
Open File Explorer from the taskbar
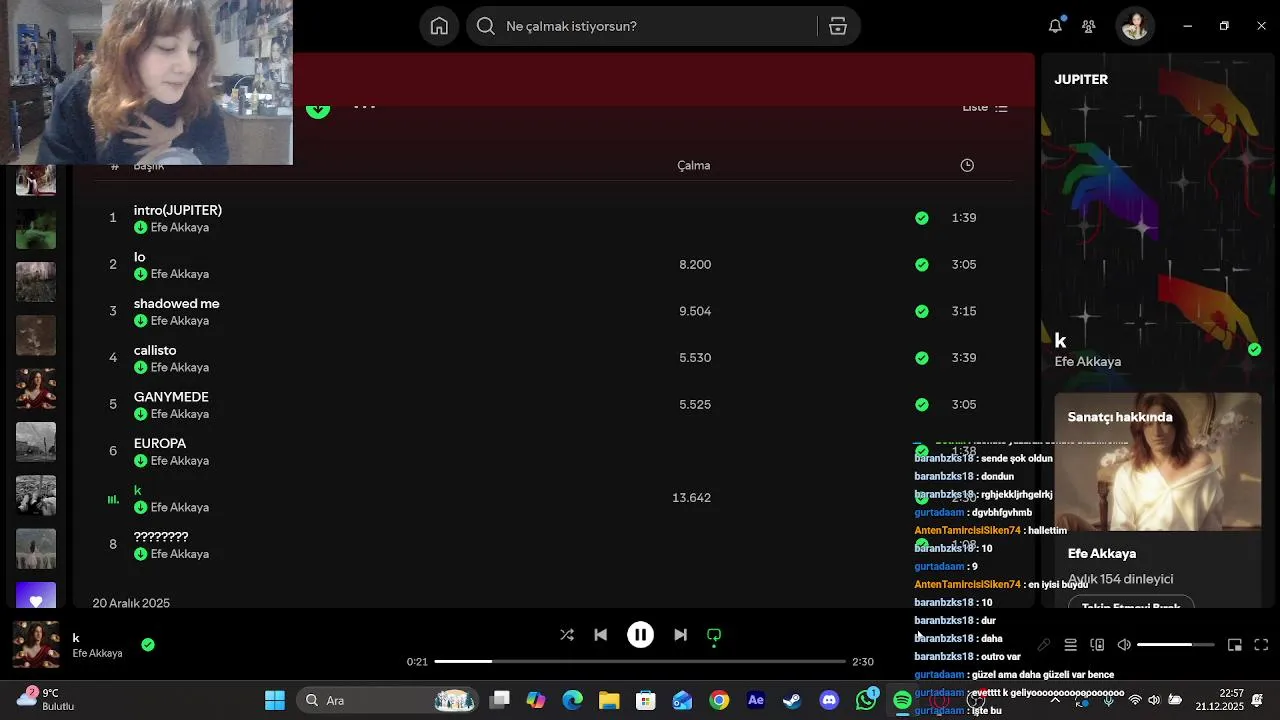point(609,700)
